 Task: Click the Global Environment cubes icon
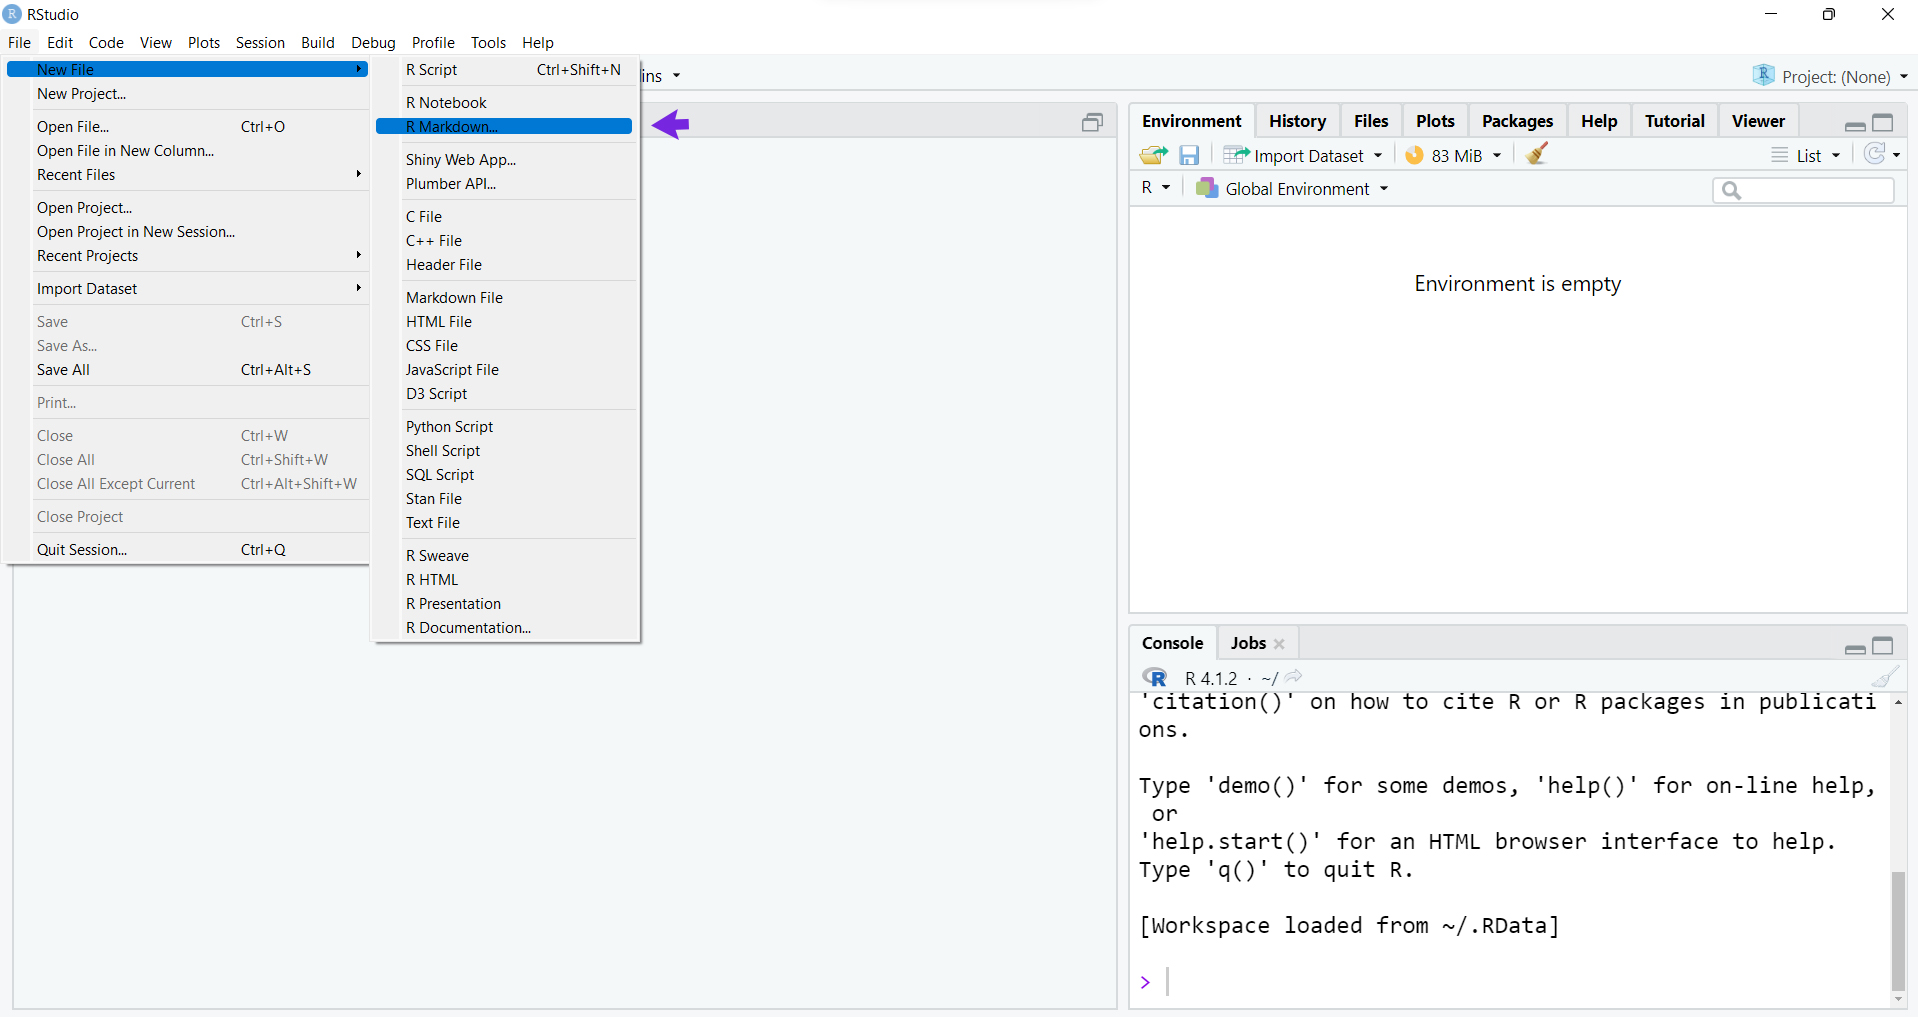1207,188
